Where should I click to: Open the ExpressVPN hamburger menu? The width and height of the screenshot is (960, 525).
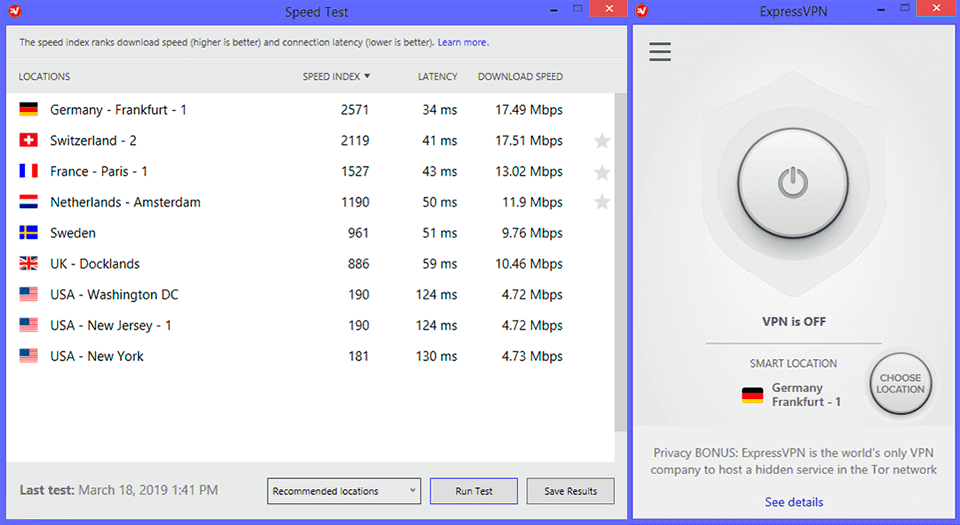pyautogui.click(x=660, y=51)
